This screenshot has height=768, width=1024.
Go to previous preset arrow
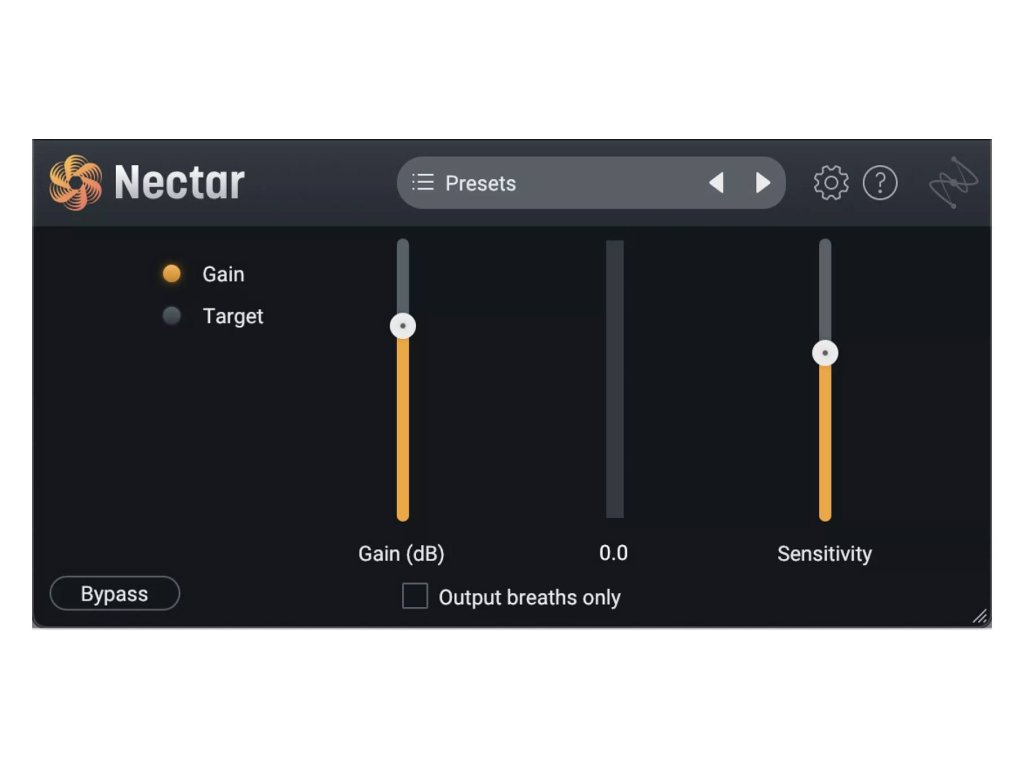(716, 183)
